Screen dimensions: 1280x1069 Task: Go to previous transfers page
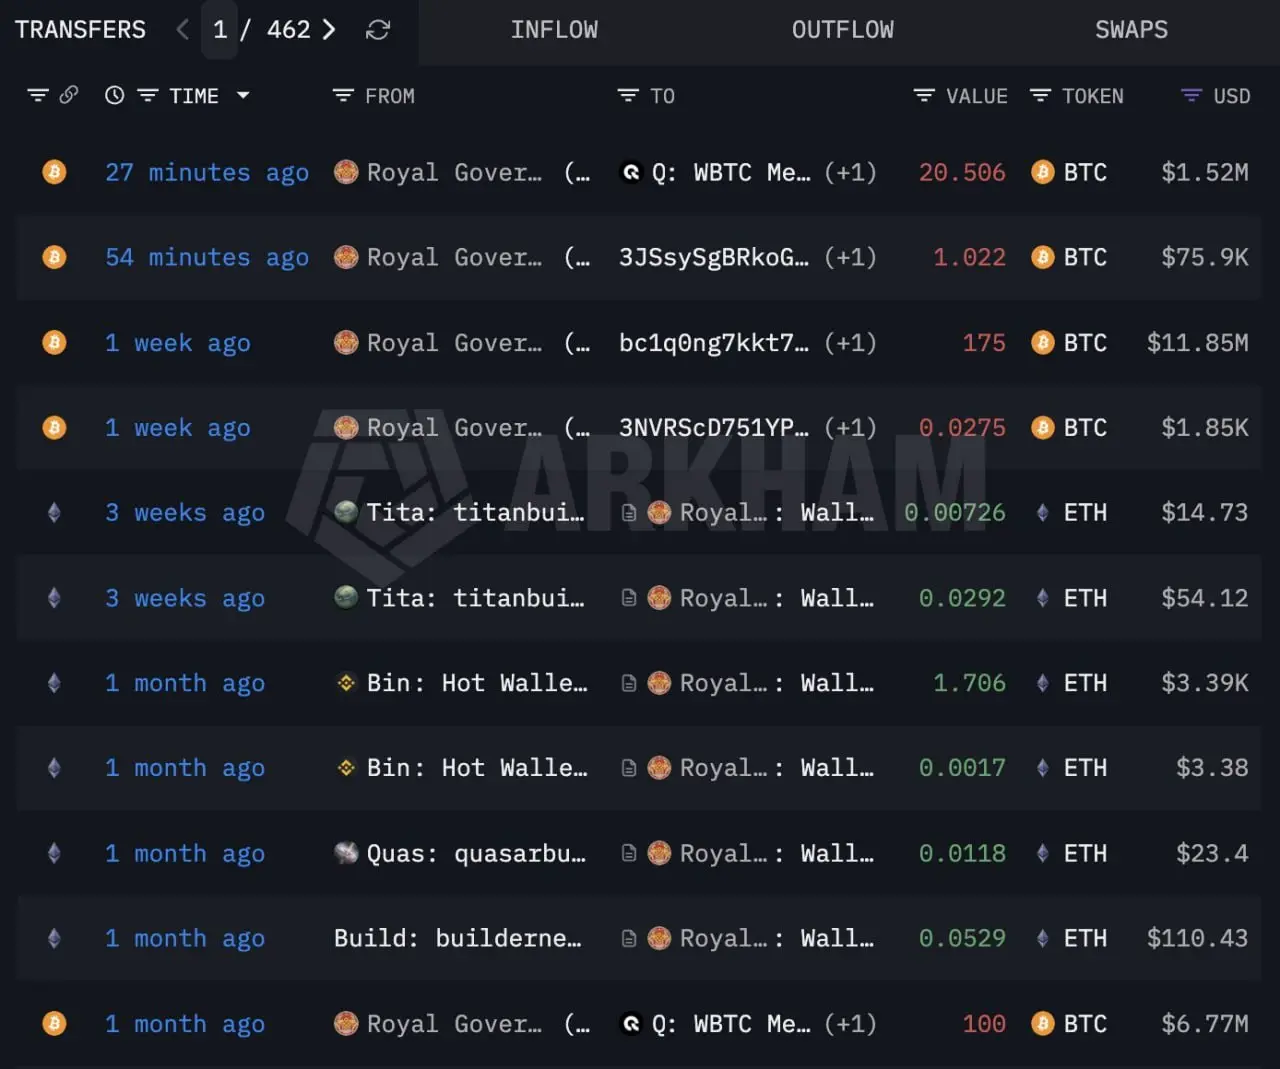click(182, 30)
